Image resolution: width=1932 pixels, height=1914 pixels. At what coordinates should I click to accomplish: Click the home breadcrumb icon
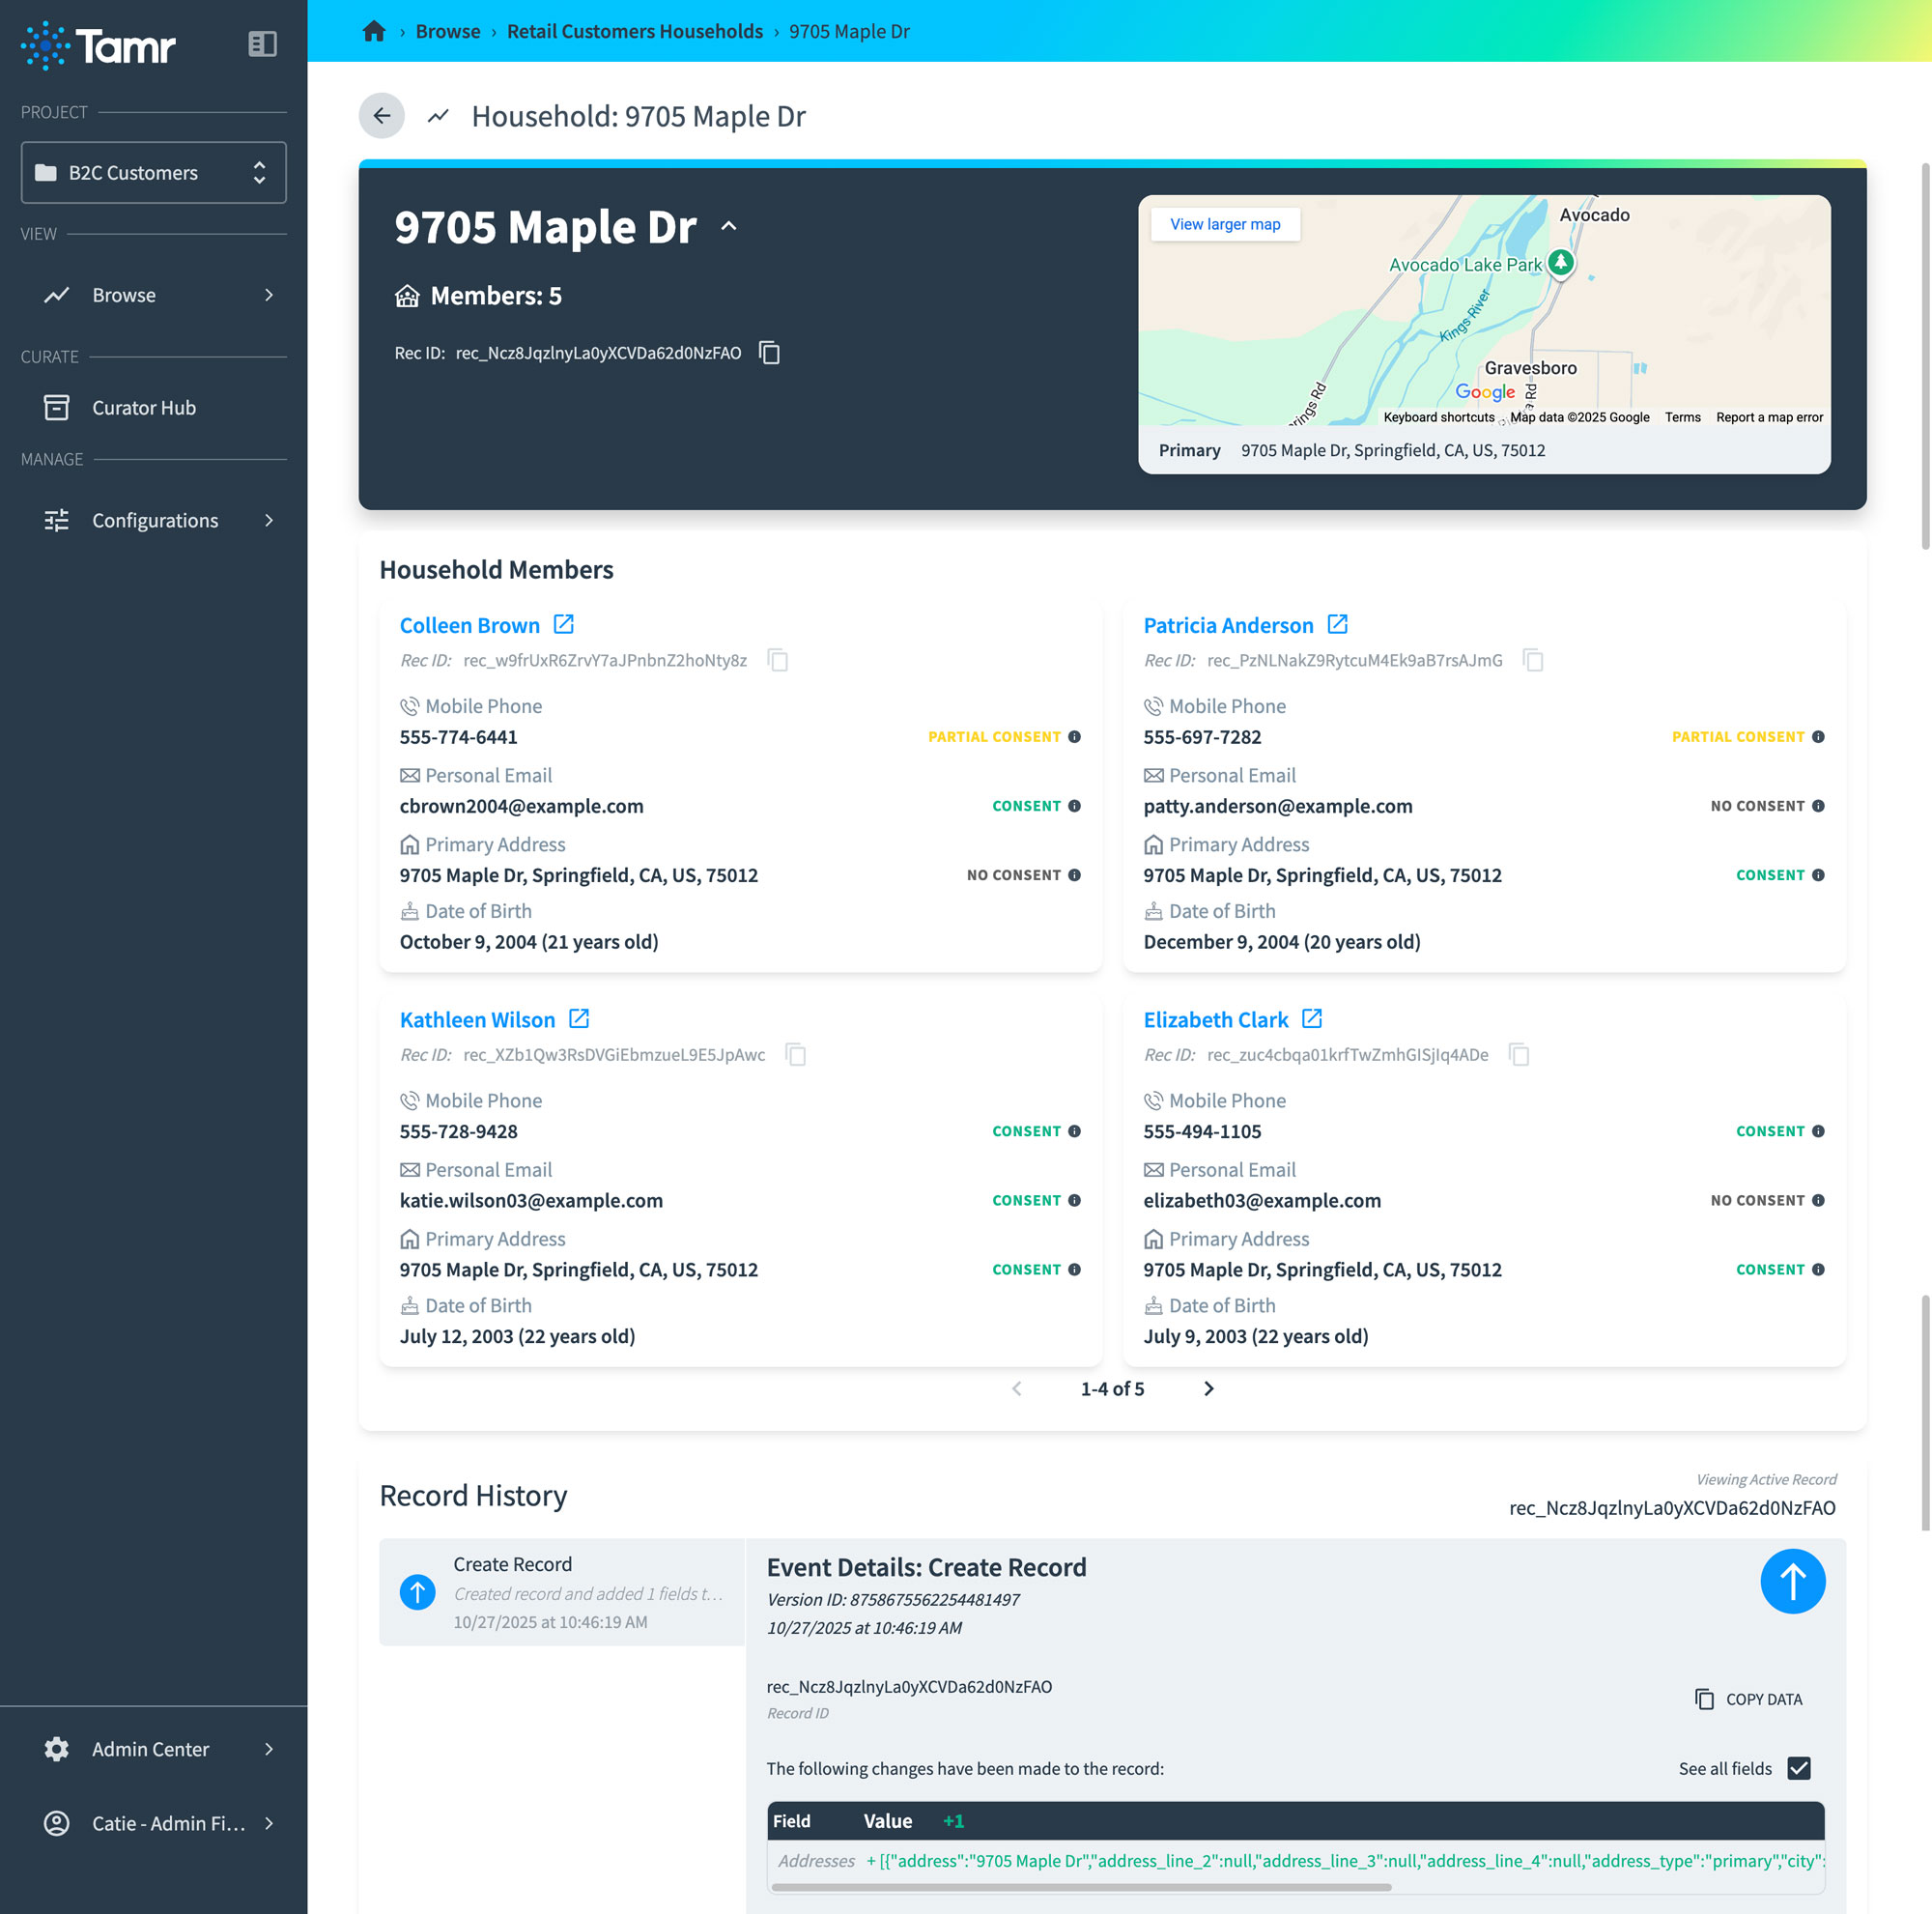coord(374,31)
